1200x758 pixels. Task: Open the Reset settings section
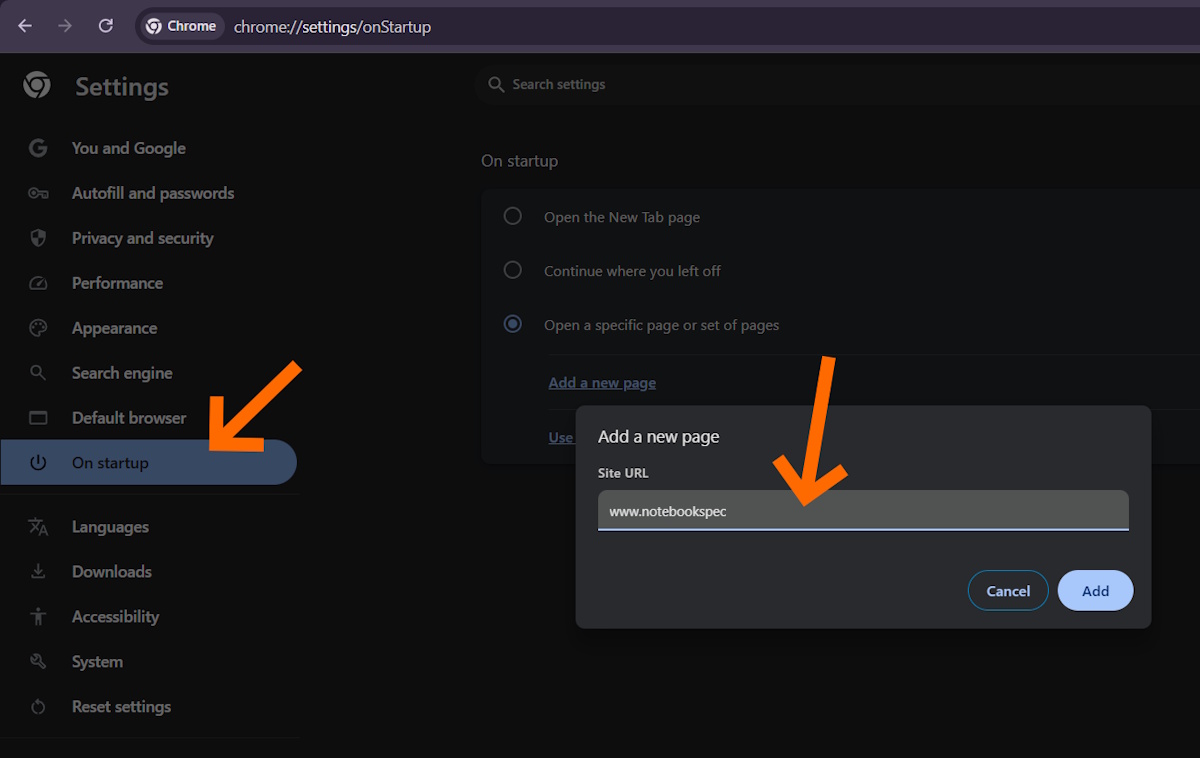[121, 707]
